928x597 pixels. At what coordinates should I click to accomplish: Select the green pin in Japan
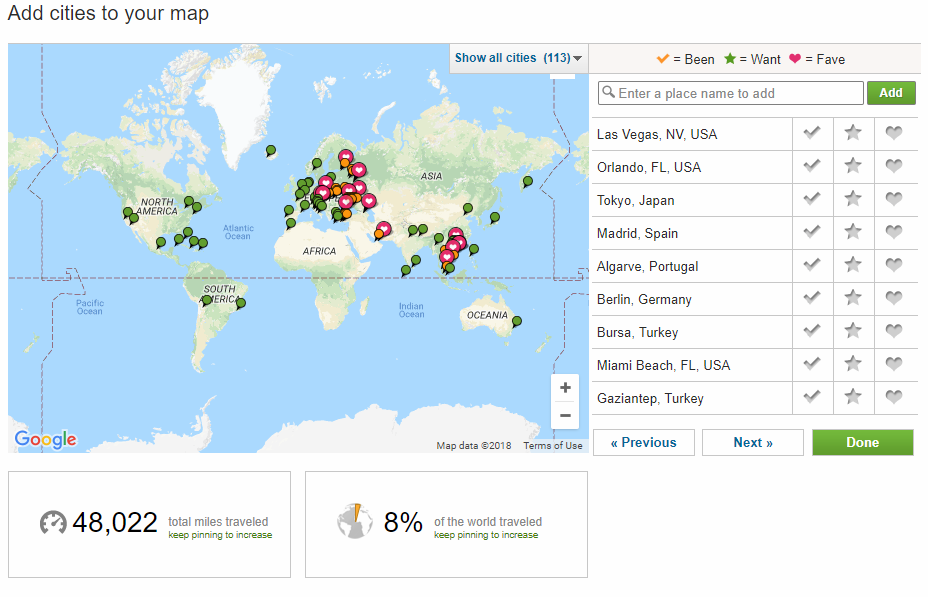pos(495,218)
